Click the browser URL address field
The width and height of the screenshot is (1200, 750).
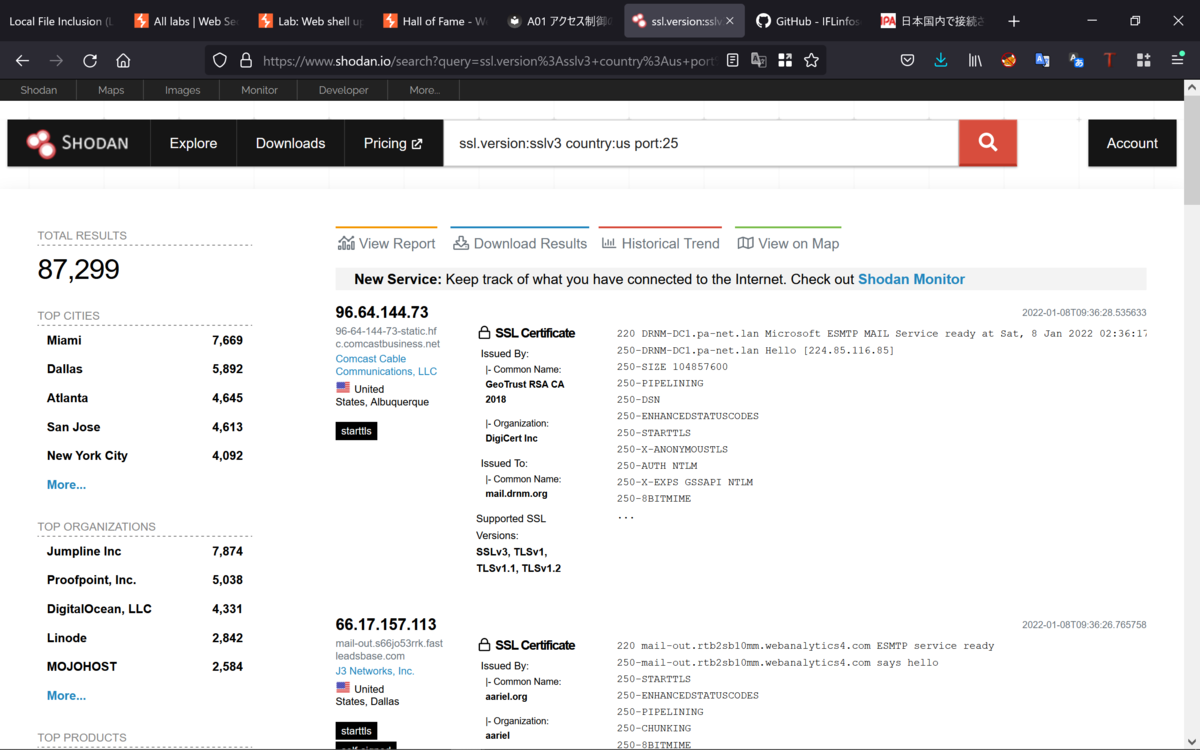488,60
